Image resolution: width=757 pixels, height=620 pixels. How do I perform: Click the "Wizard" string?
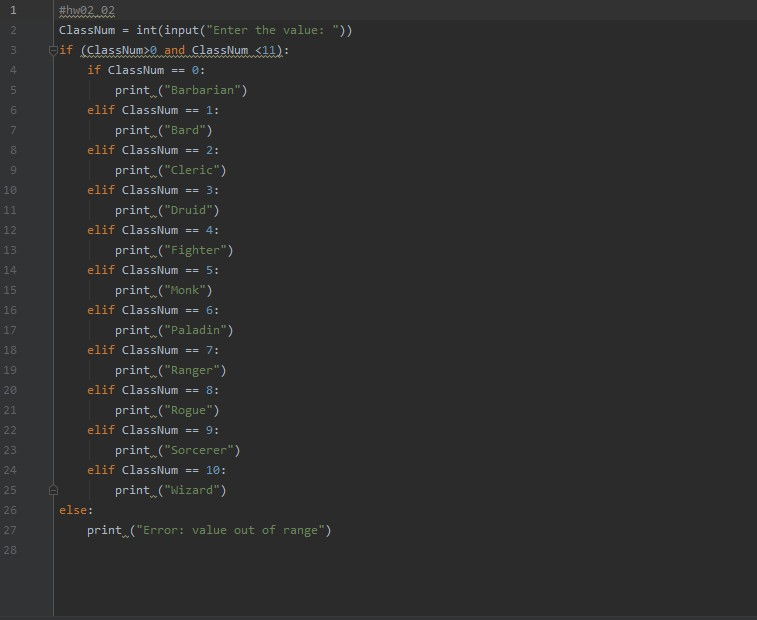click(x=192, y=490)
